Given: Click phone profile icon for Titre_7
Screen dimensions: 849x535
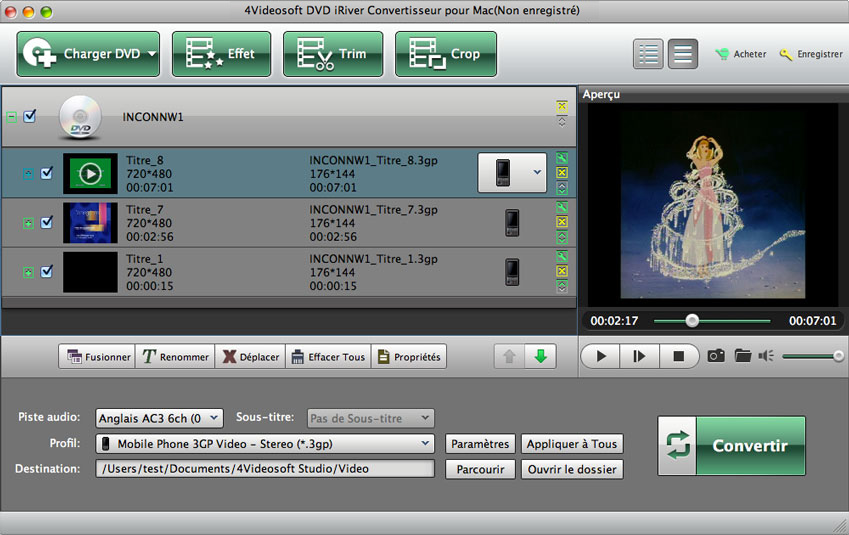Looking at the screenshot, I should [512, 223].
